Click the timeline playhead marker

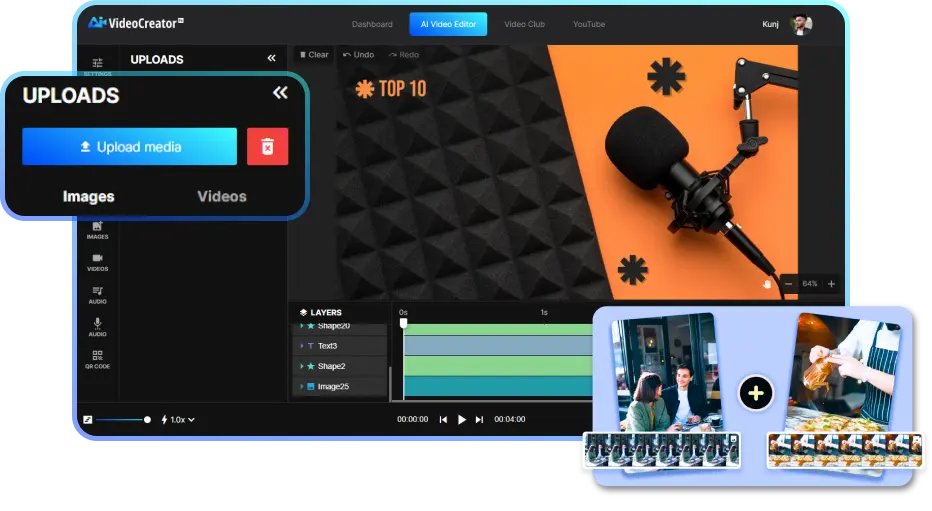tap(404, 323)
